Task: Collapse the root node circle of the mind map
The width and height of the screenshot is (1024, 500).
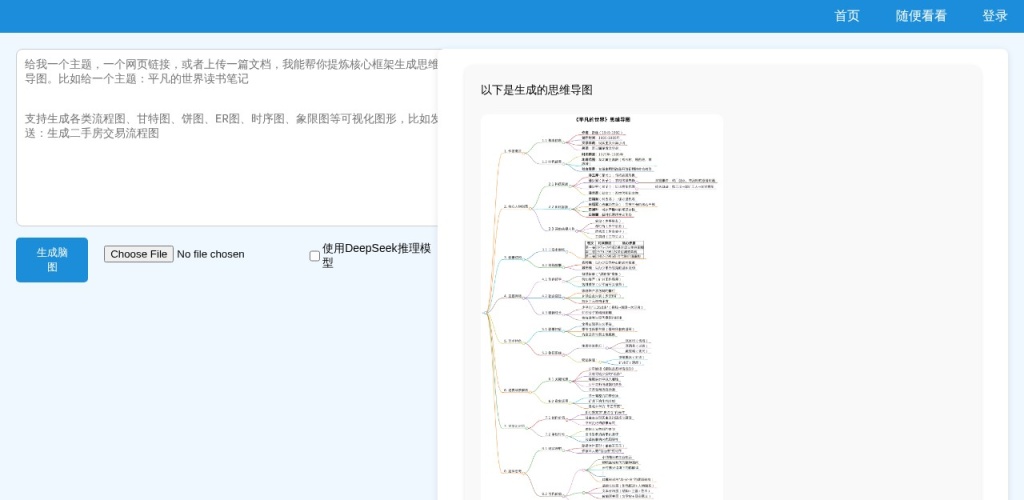Action: pyautogui.click(x=484, y=313)
